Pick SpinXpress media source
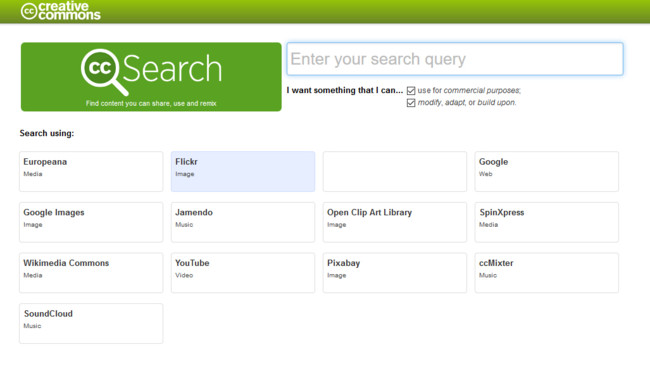The image size is (650, 366). 547,222
